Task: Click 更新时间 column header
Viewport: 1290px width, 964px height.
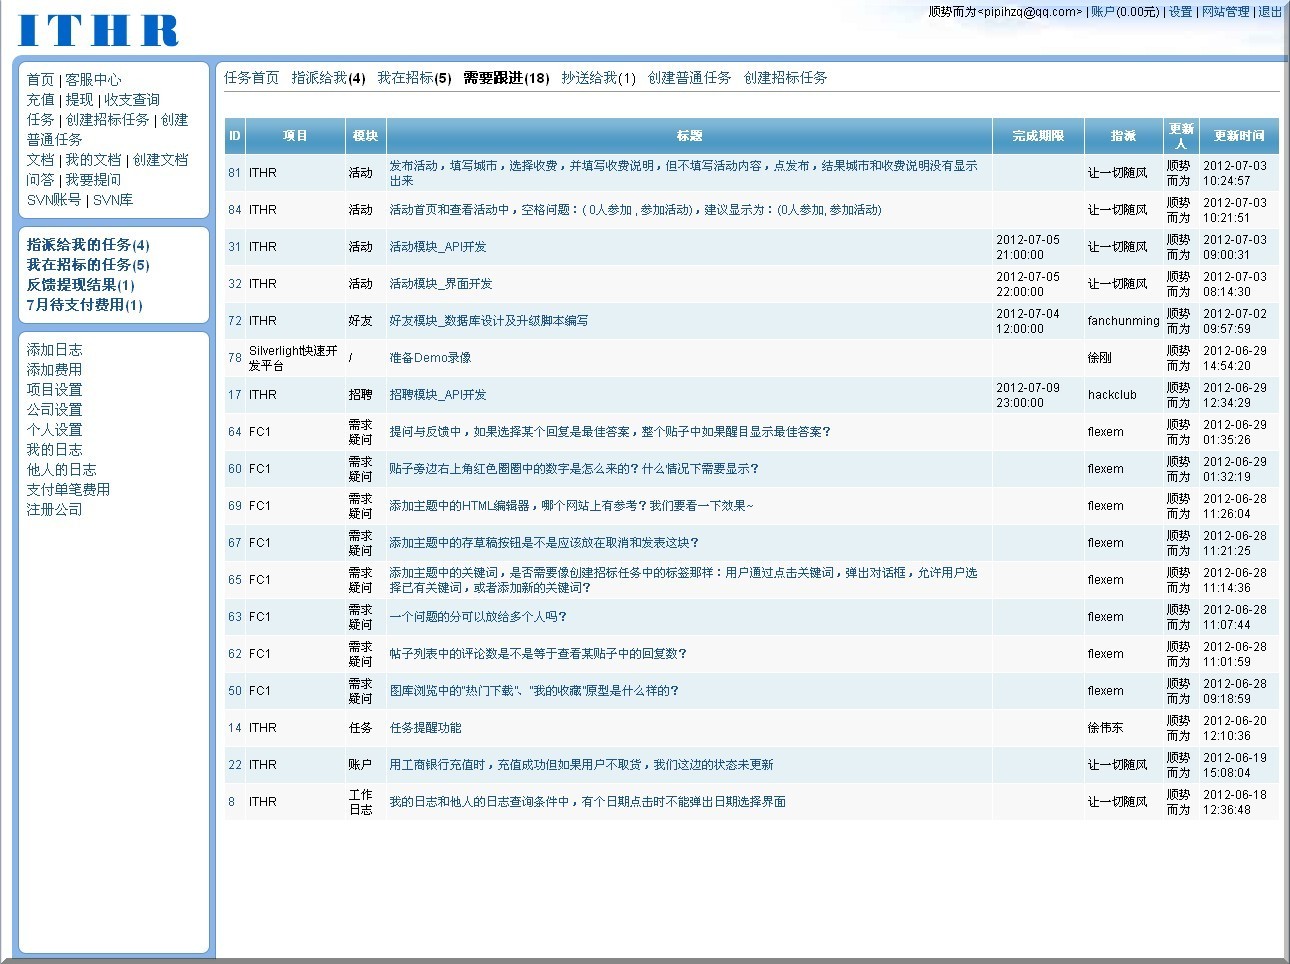Action: (x=1239, y=136)
